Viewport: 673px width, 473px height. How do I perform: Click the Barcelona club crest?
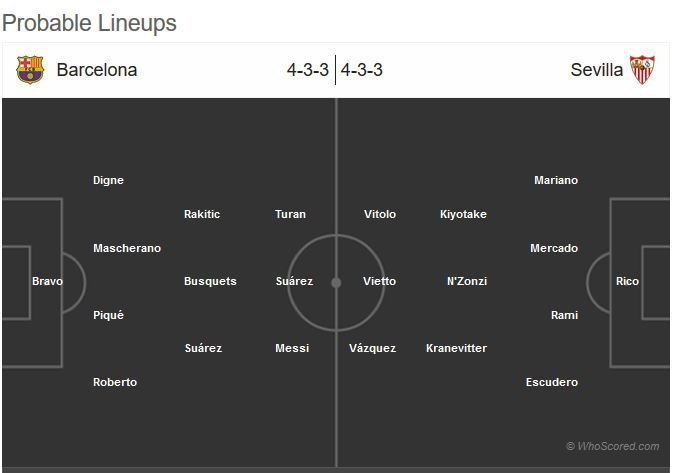pos(30,69)
